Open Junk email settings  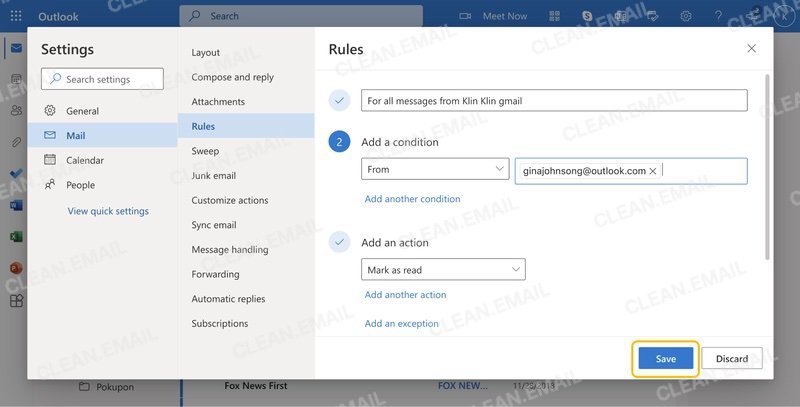[x=246, y=175]
